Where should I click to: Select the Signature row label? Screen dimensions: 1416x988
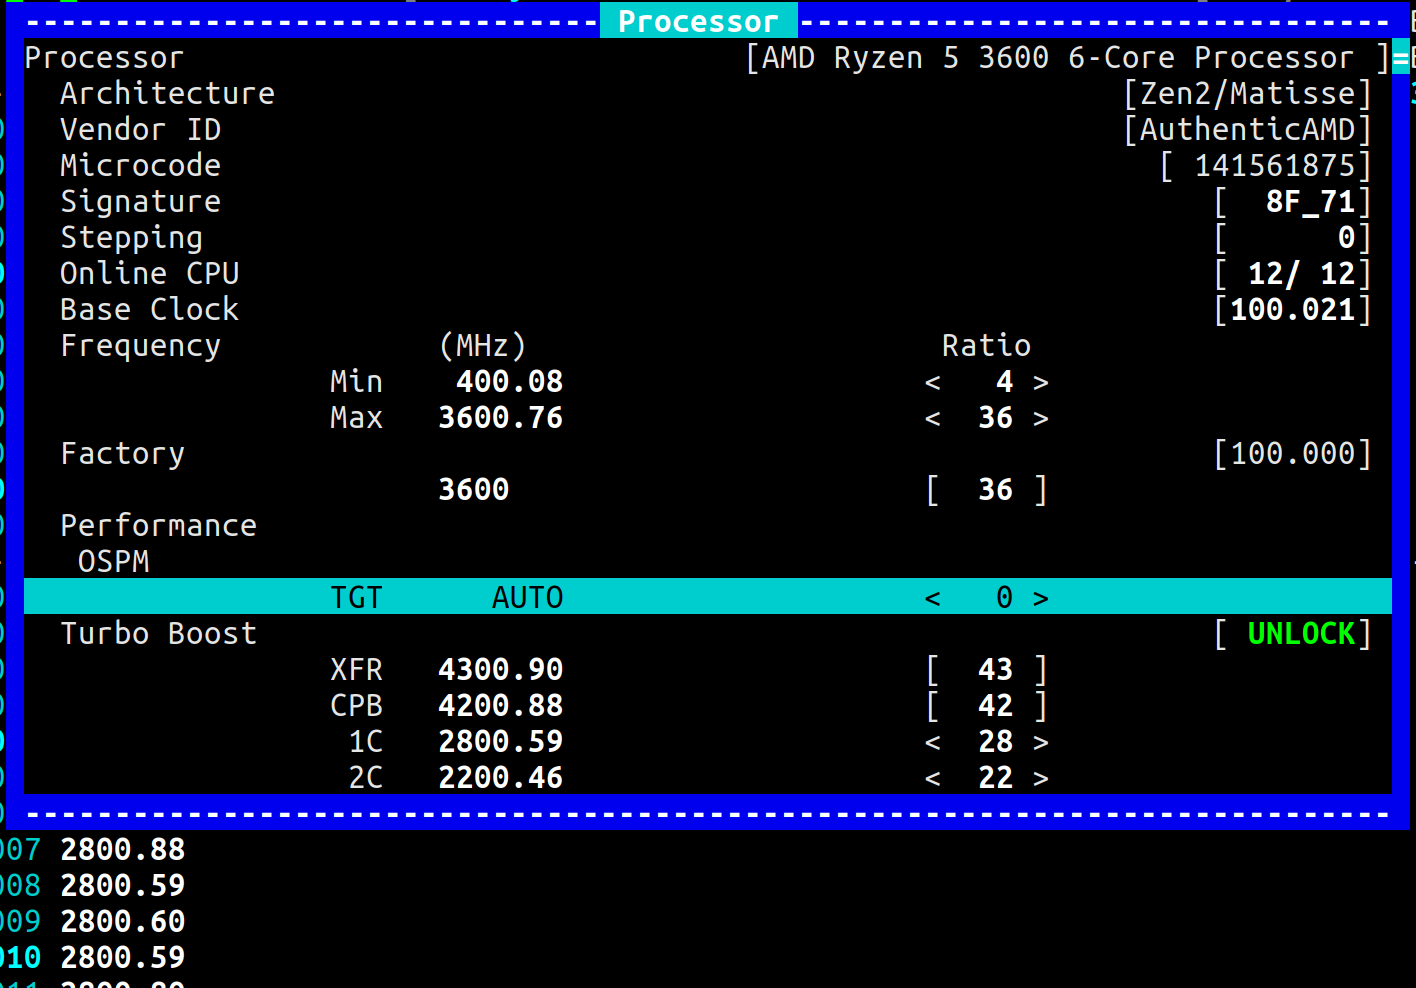click(140, 202)
